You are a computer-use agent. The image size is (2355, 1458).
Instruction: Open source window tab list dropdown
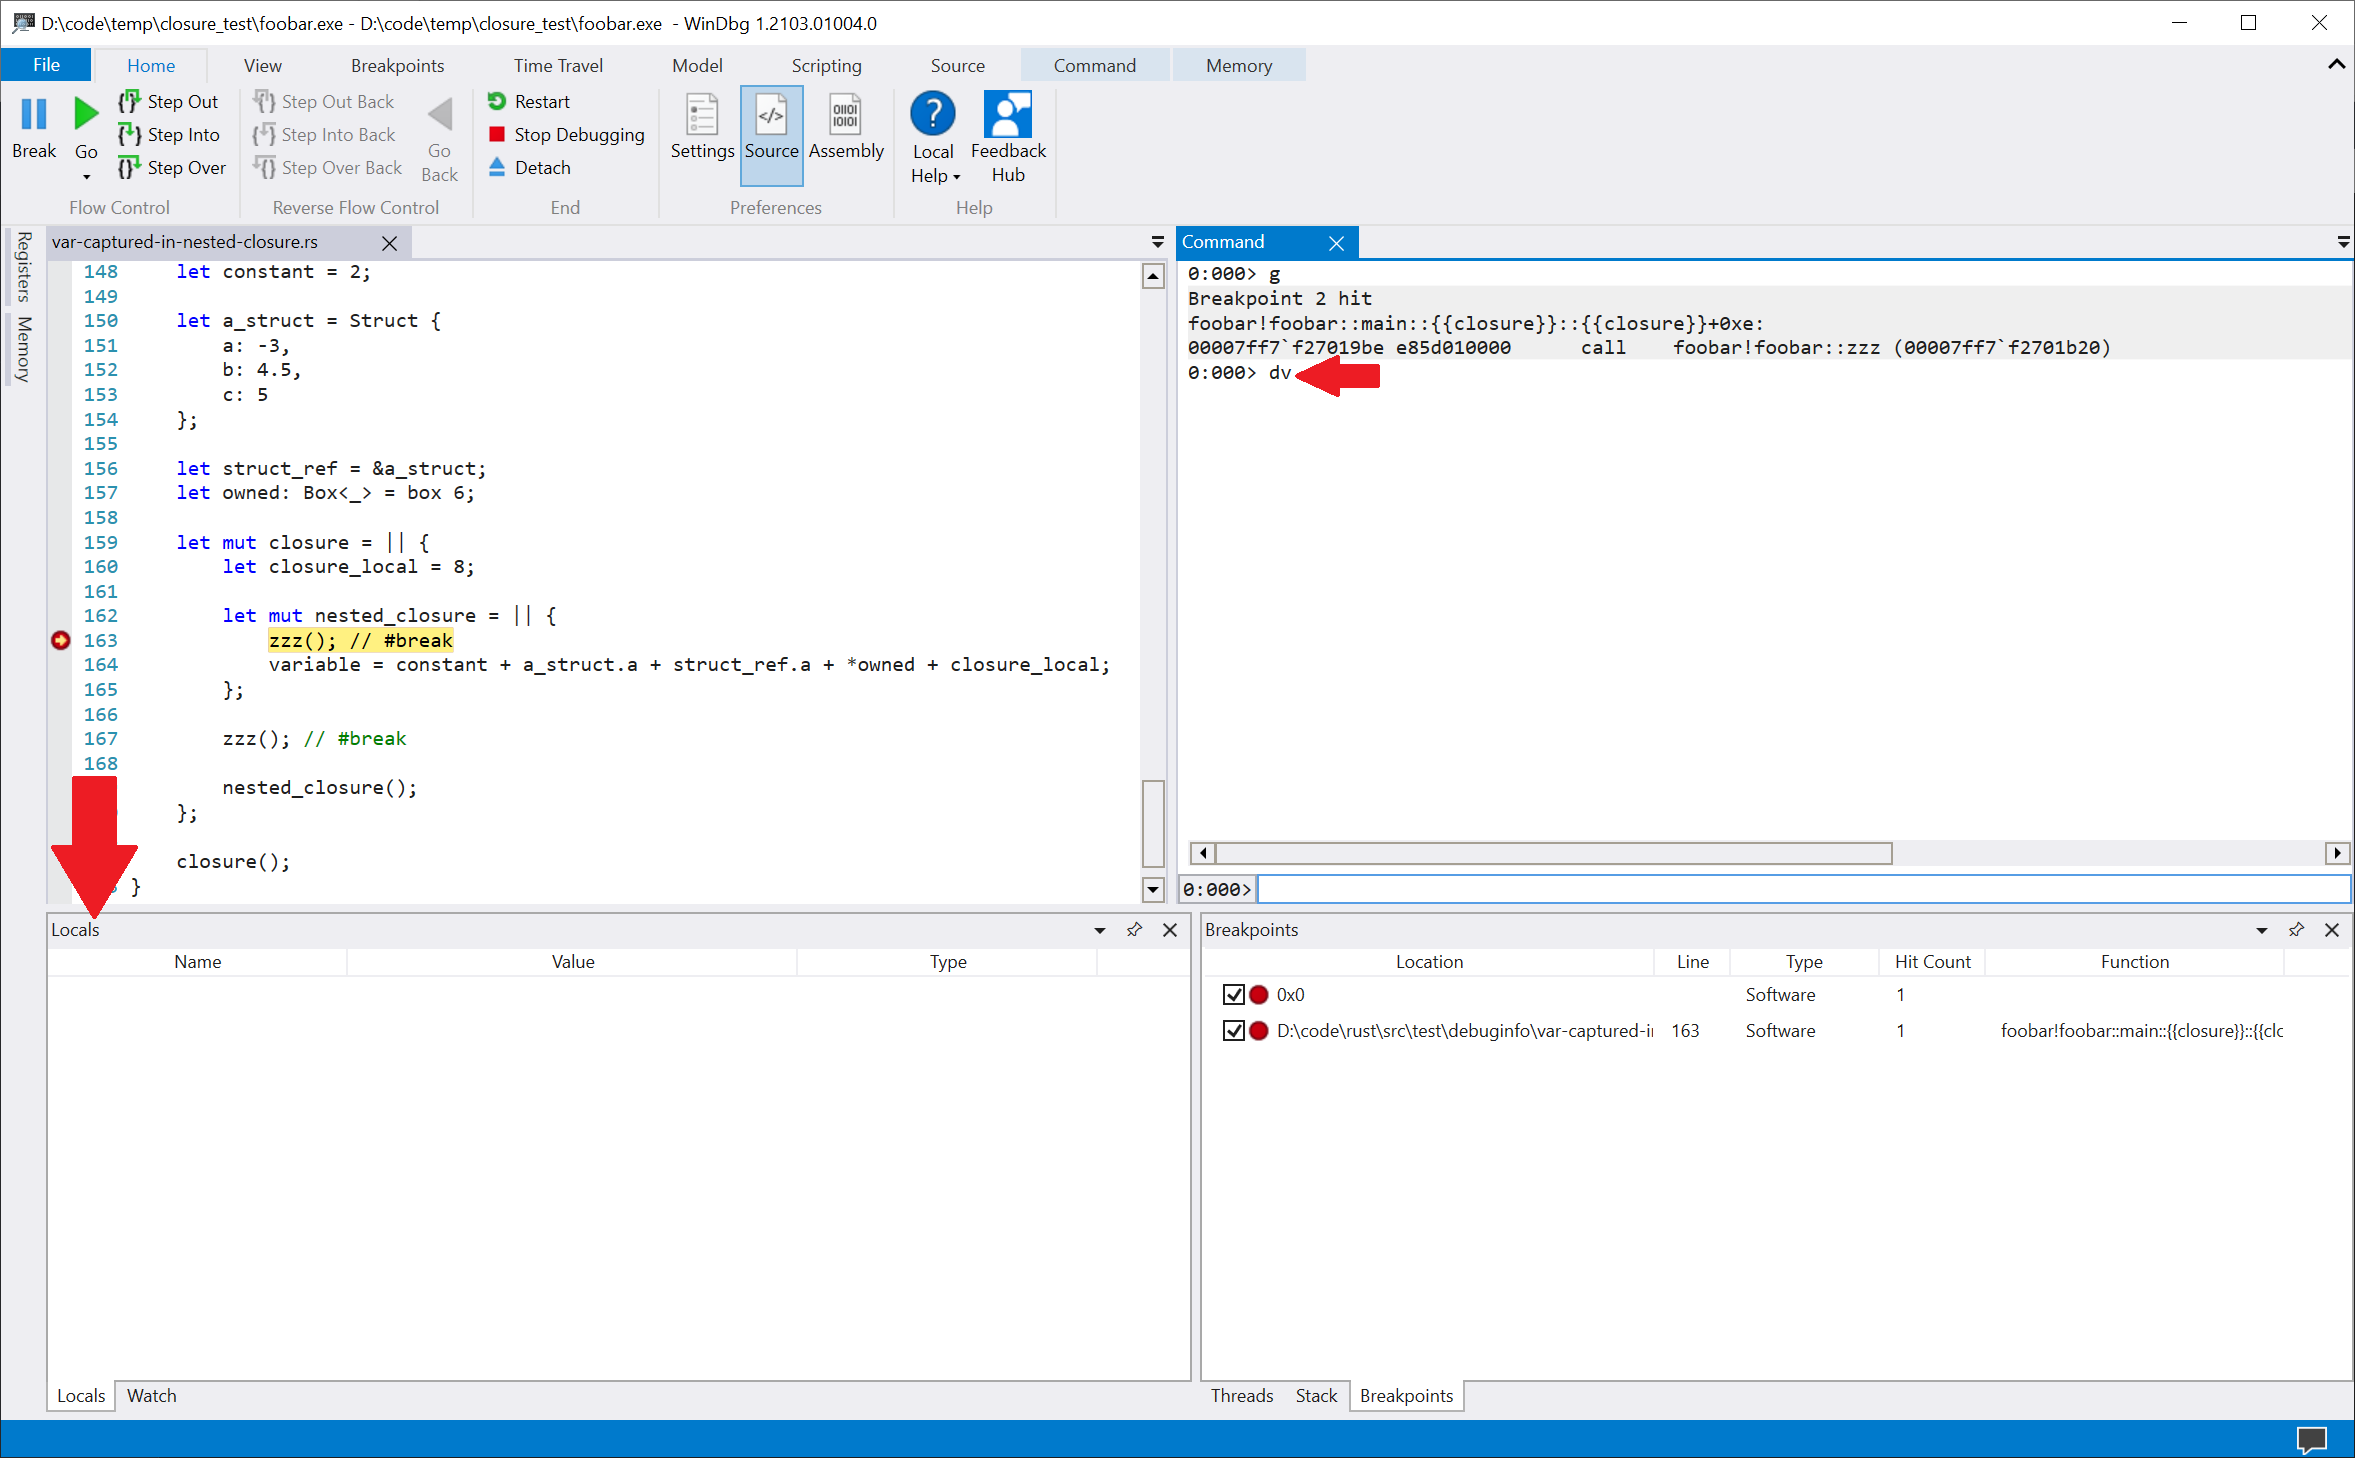[x=1157, y=243]
